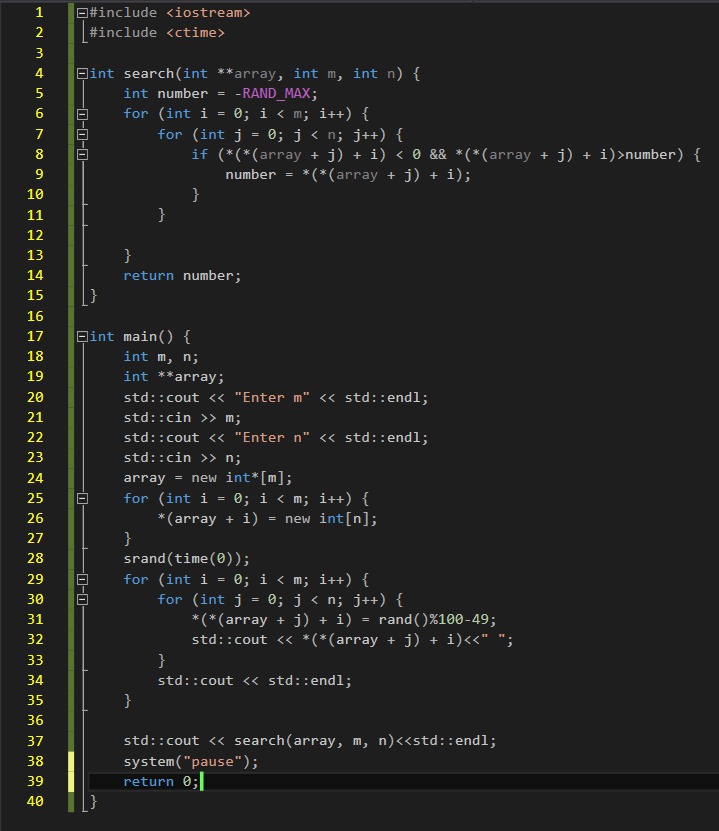The image size is (719, 831).
Task: Click line number 28 in the gutter
Action: pos(35,559)
